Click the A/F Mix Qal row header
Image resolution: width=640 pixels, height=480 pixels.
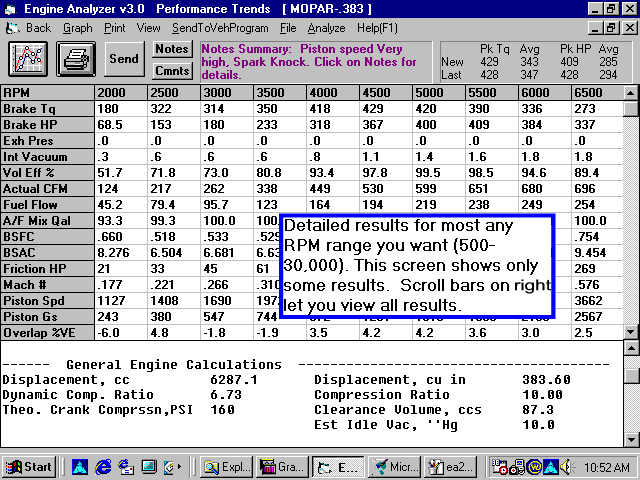pos(47,221)
